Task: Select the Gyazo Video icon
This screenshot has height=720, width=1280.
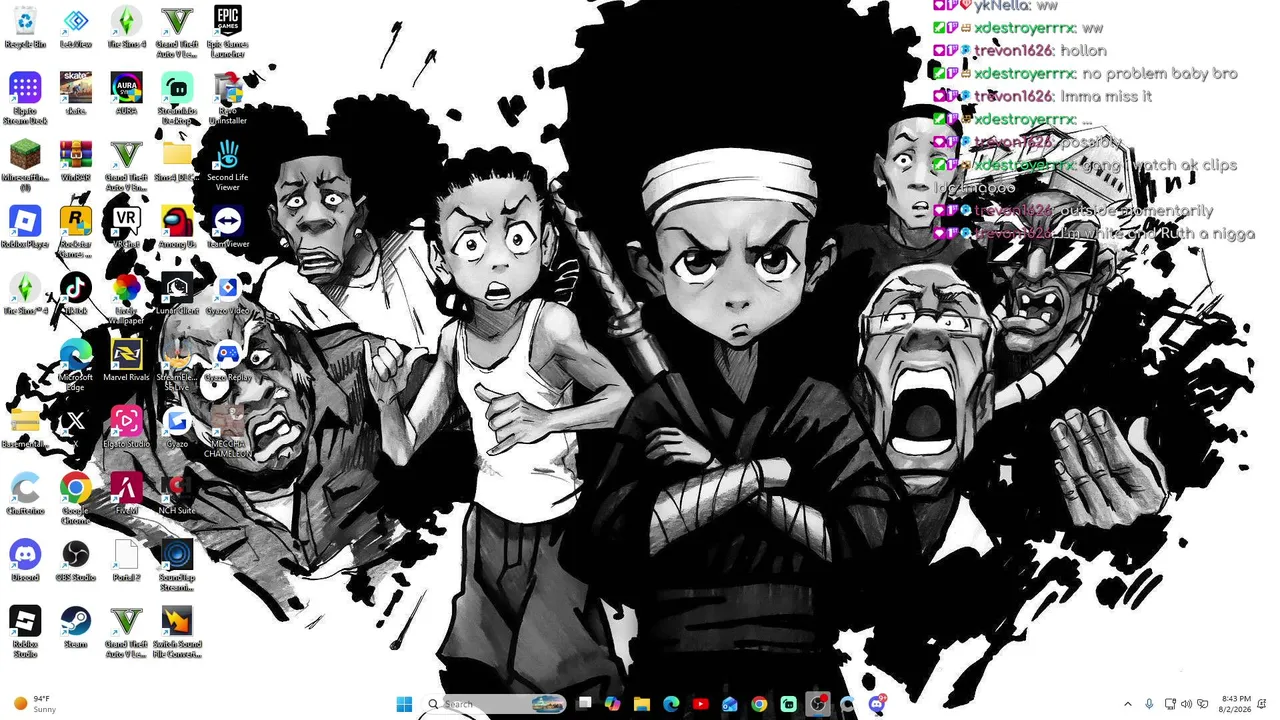Action: (x=227, y=294)
